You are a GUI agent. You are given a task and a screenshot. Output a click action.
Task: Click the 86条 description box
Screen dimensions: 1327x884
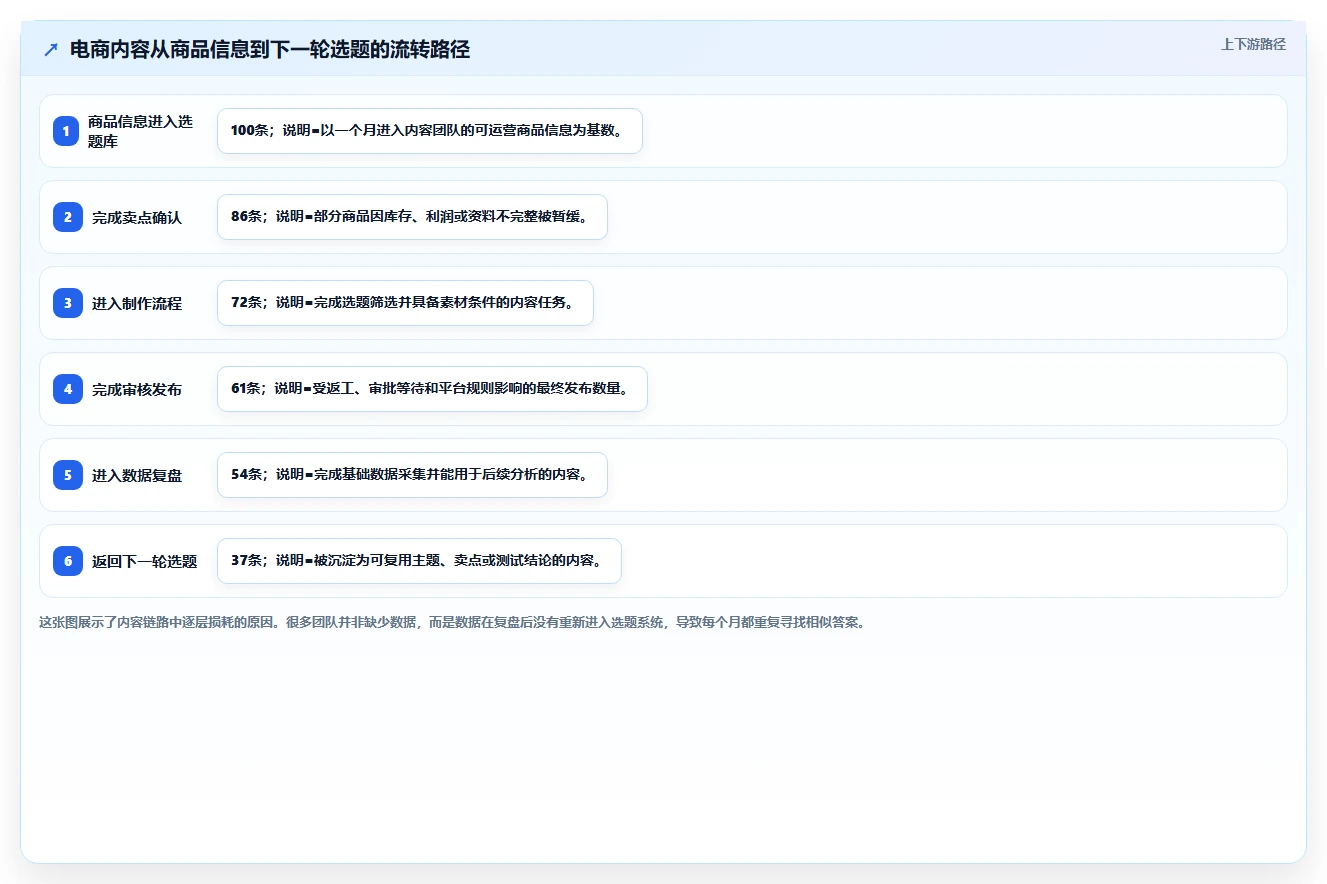point(412,217)
